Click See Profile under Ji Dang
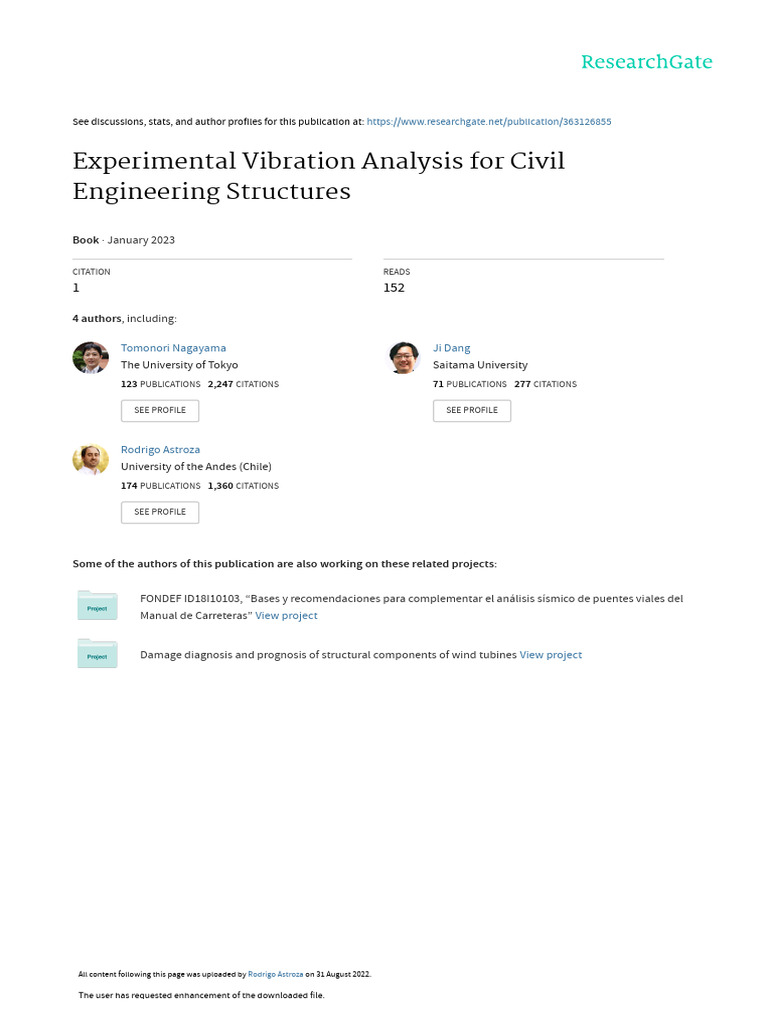The width and height of the screenshot is (768, 1024). [472, 410]
